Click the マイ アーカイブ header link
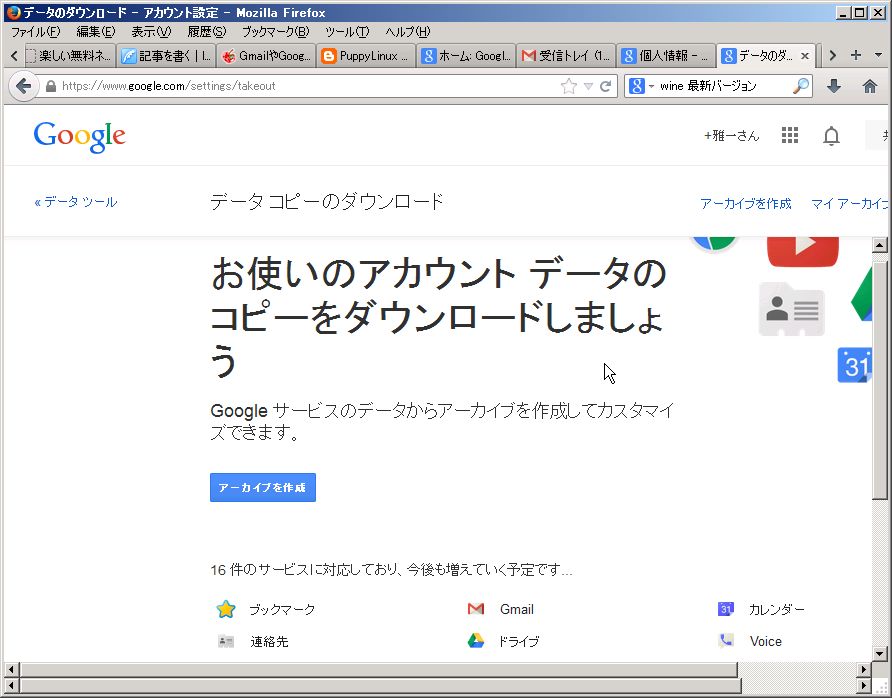Viewport: 892px width, 698px height. [x=849, y=204]
